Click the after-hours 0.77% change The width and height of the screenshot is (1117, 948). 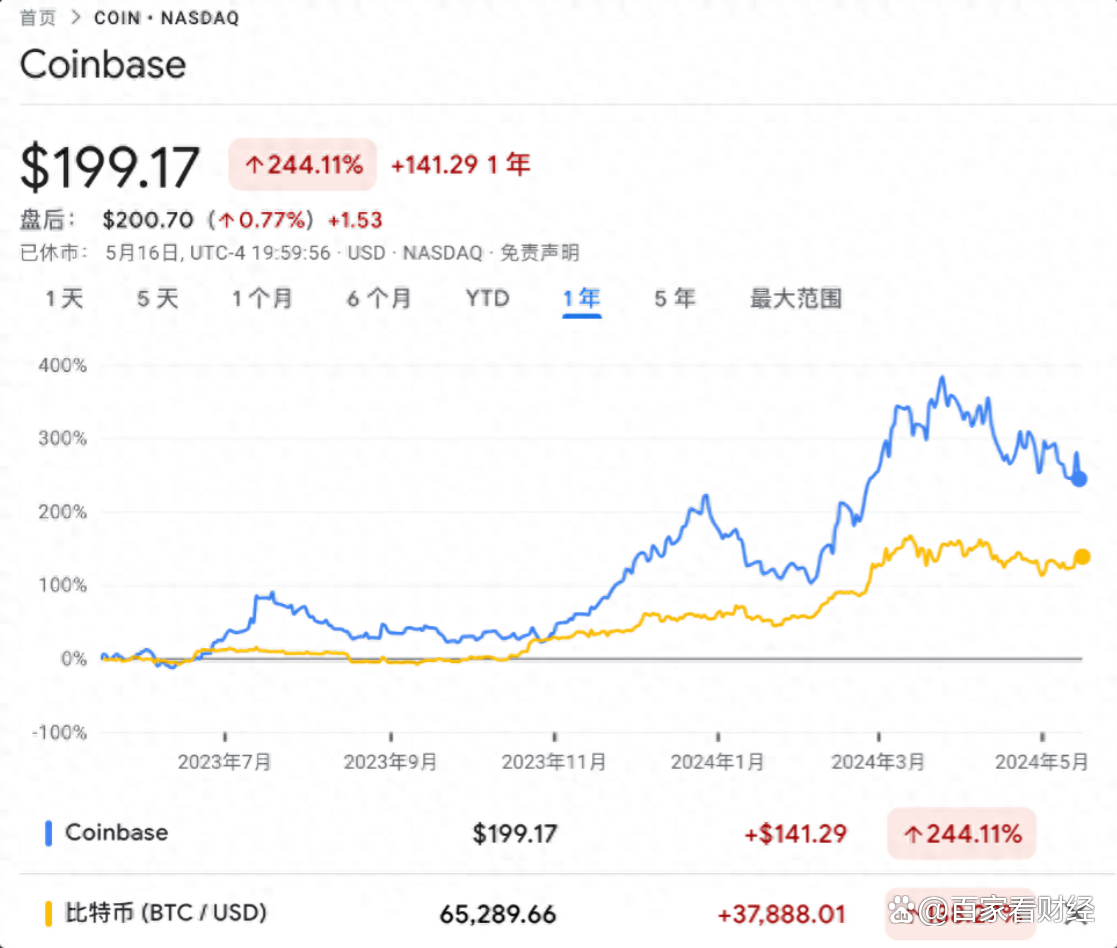[x=261, y=220]
